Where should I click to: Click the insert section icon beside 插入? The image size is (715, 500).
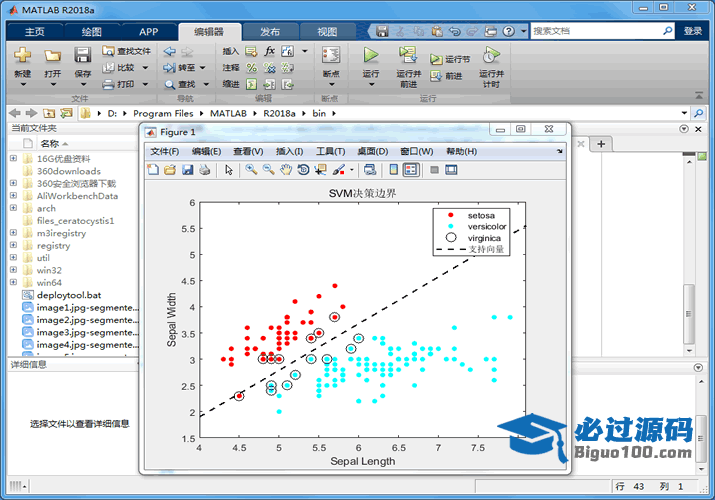coord(251,51)
